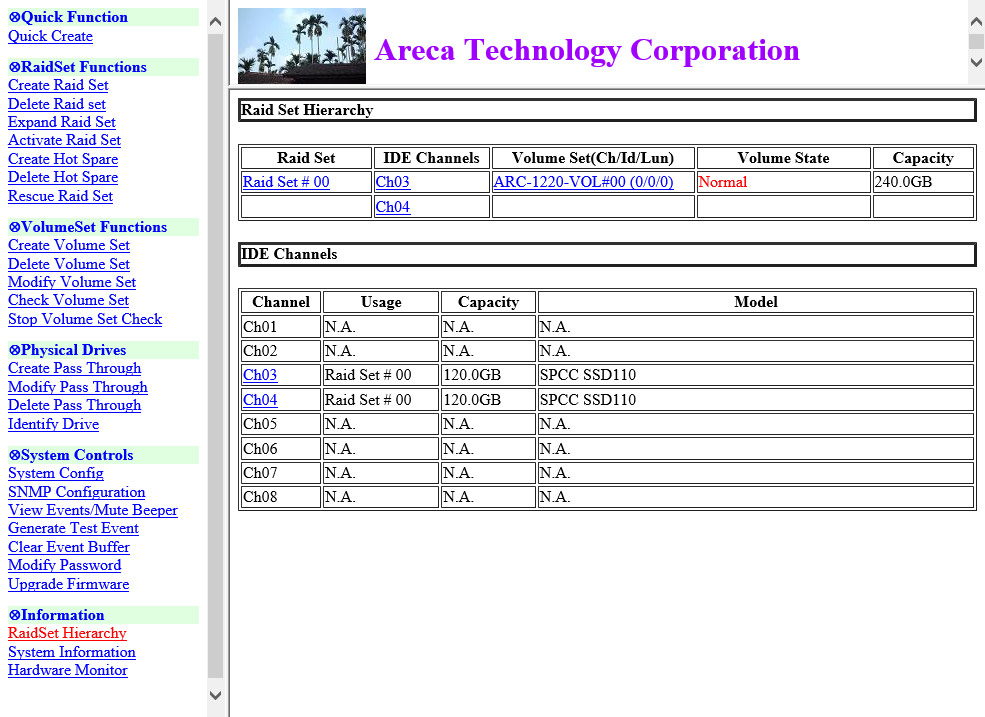Click the Areca Technology Corporation title
This screenshot has height=717, width=985.
[x=587, y=50]
